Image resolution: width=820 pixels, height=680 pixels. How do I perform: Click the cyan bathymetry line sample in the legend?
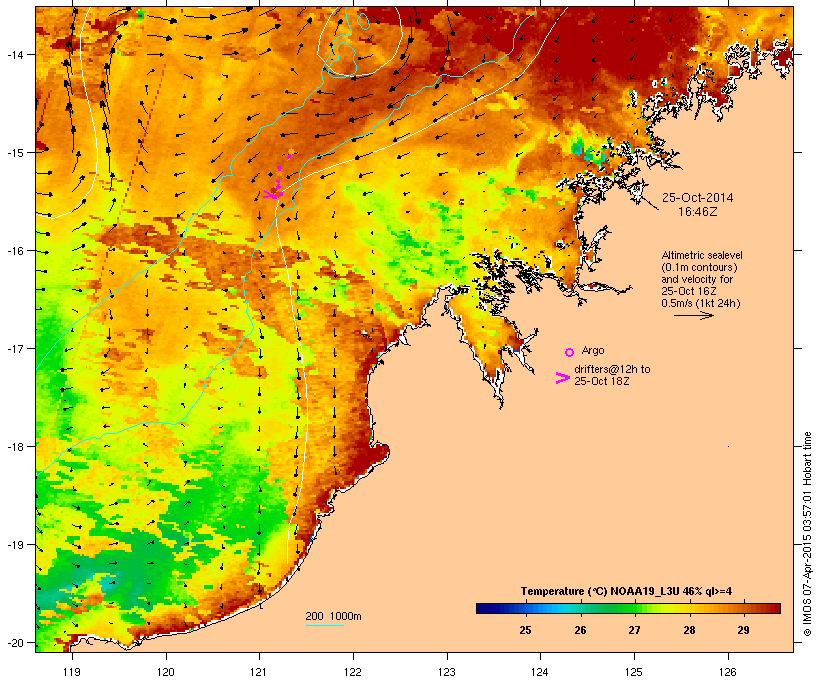tap(325, 625)
